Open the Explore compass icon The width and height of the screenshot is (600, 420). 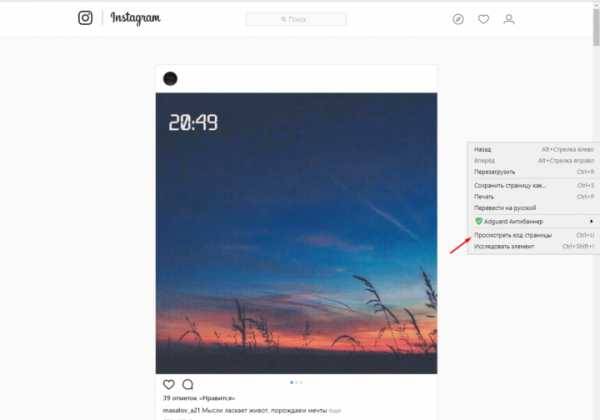pos(458,19)
